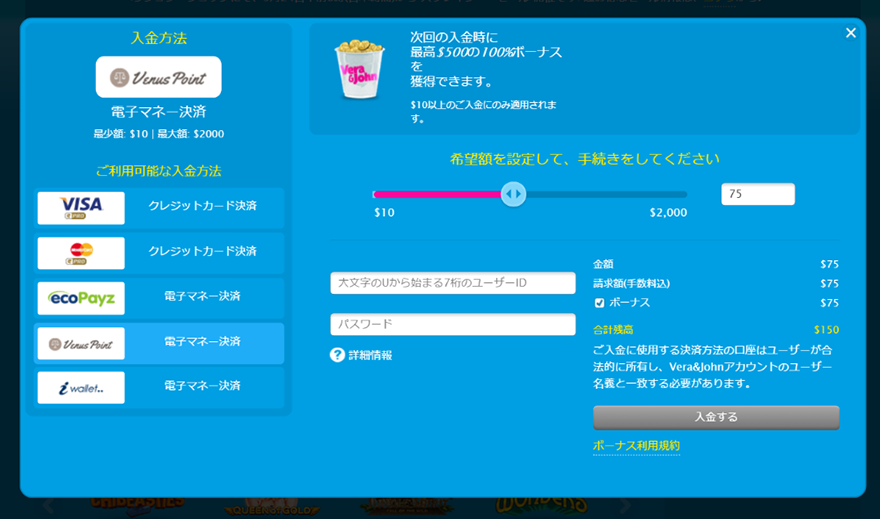The width and height of the screenshot is (880, 519).
Task: Click the 希望額を設定して heading text
Action: tap(584, 159)
